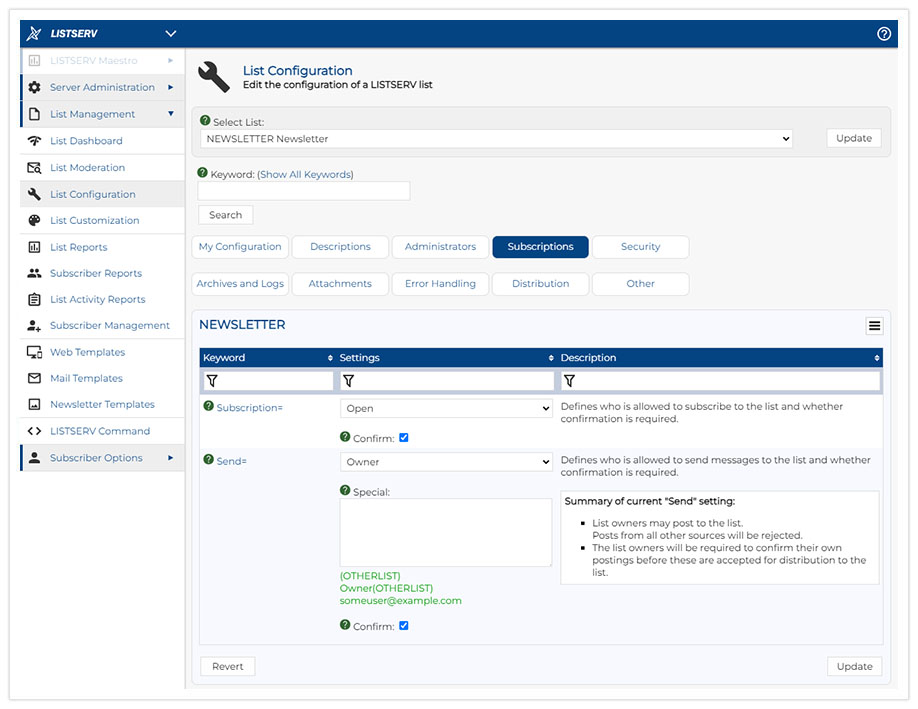Click Update button beside Select List

coord(854,138)
